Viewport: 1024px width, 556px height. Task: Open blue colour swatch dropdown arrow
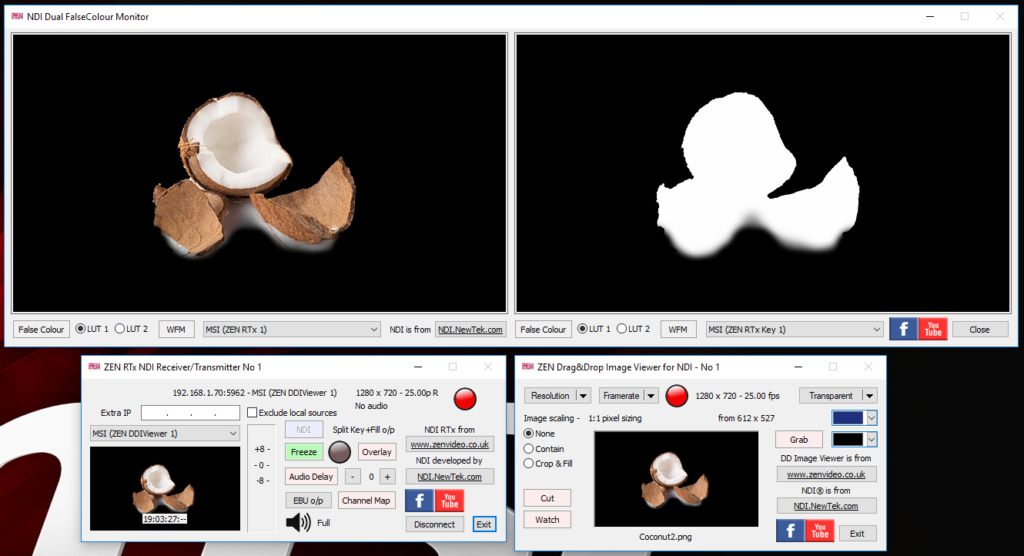(871, 417)
